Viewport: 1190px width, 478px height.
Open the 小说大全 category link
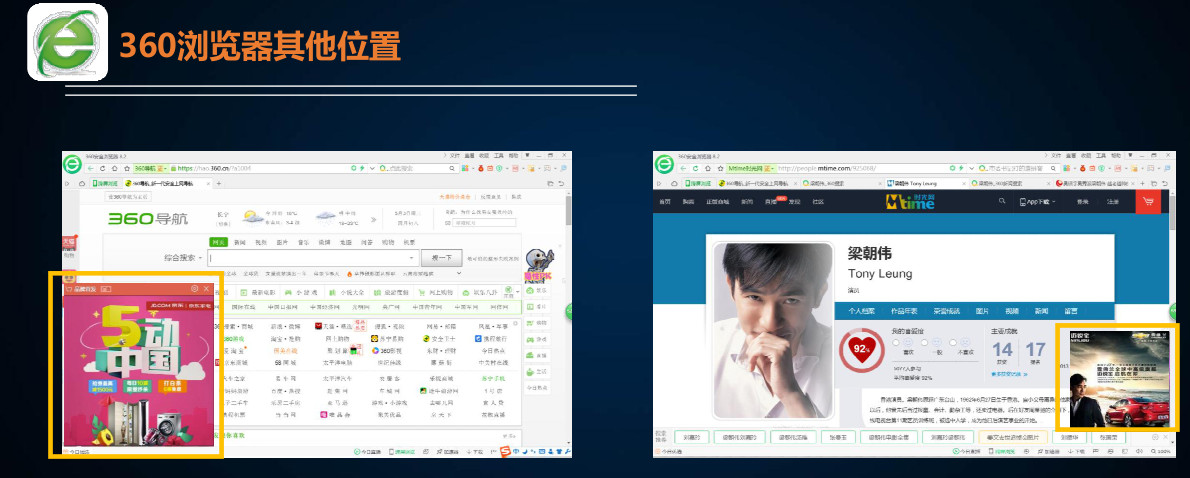click(346, 292)
